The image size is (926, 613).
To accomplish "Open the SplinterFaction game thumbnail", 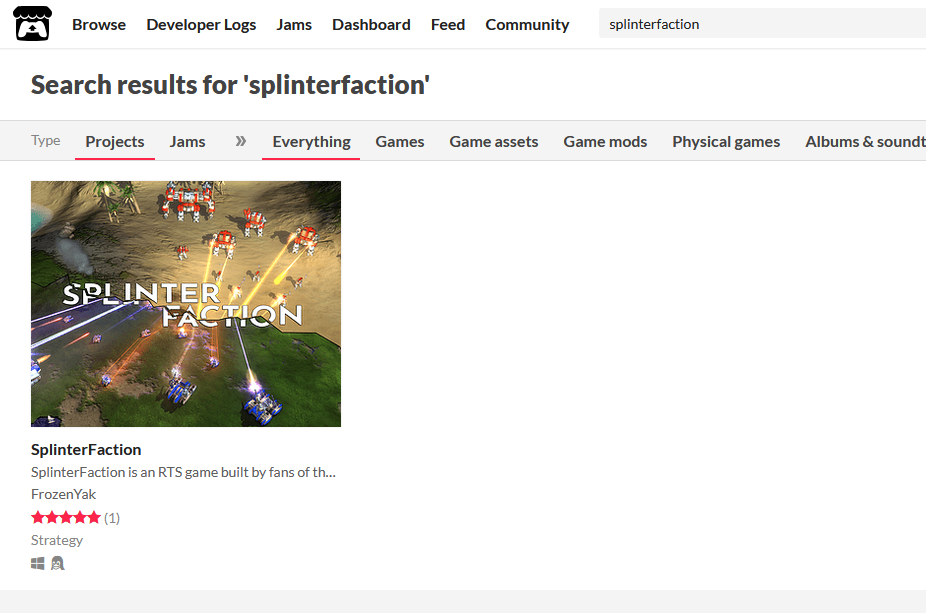I will point(186,304).
